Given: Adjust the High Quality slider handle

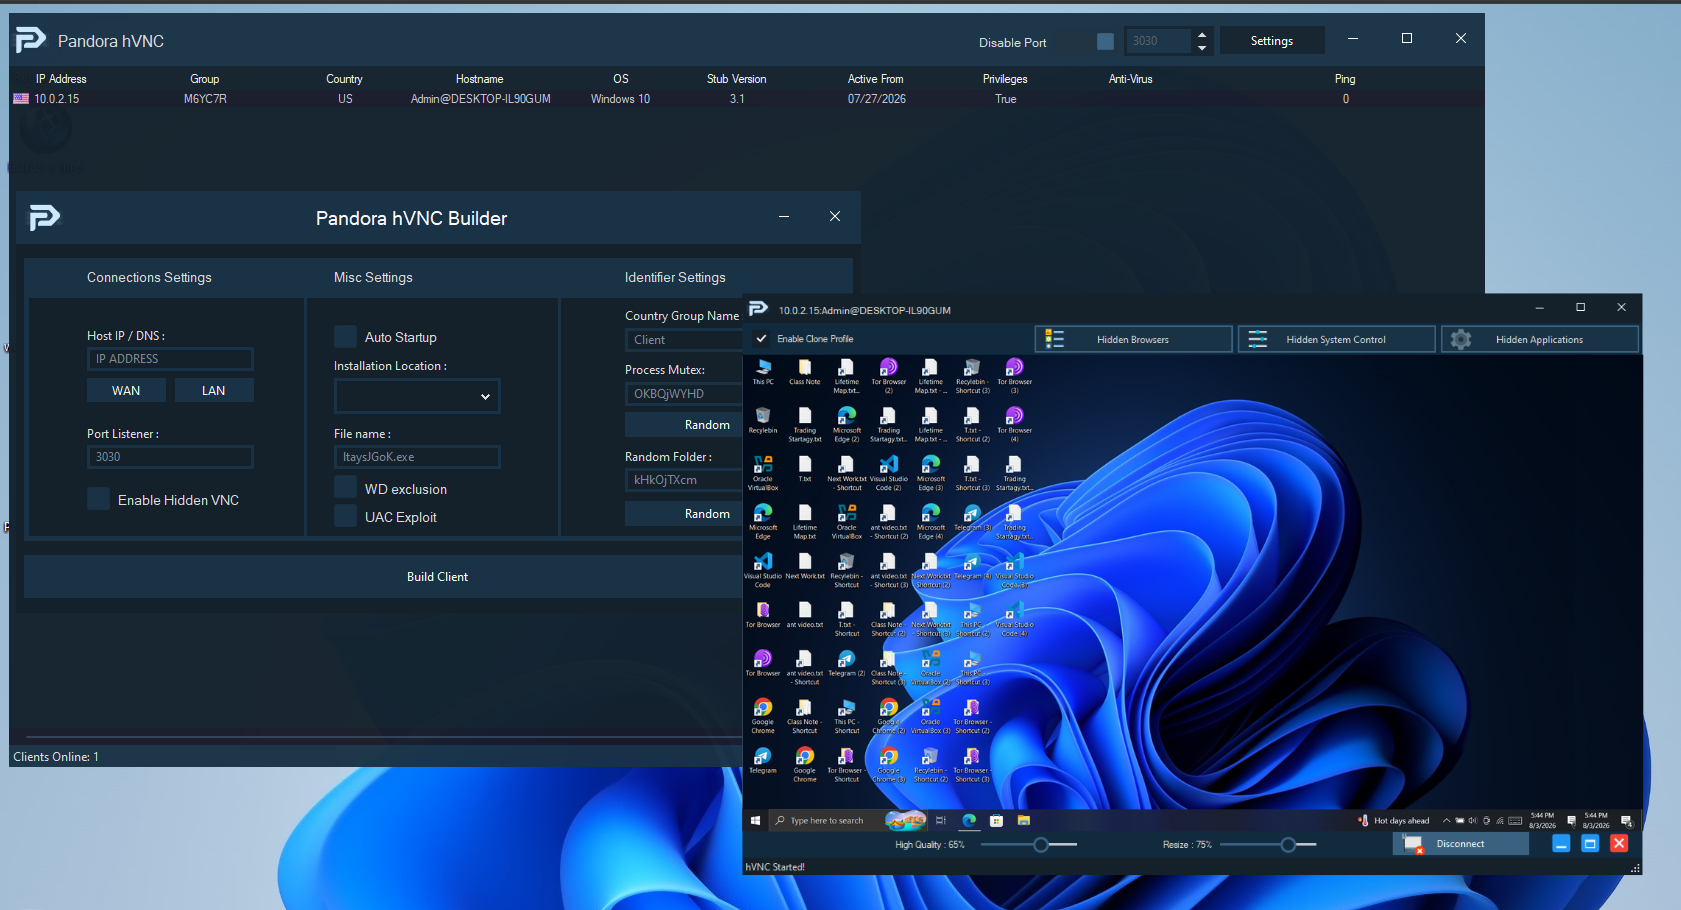Looking at the screenshot, I should point(1041,845).
